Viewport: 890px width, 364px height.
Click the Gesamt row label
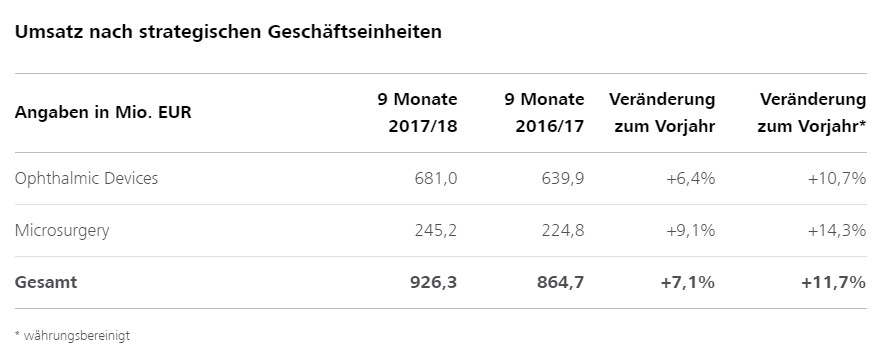coord(46,282)
